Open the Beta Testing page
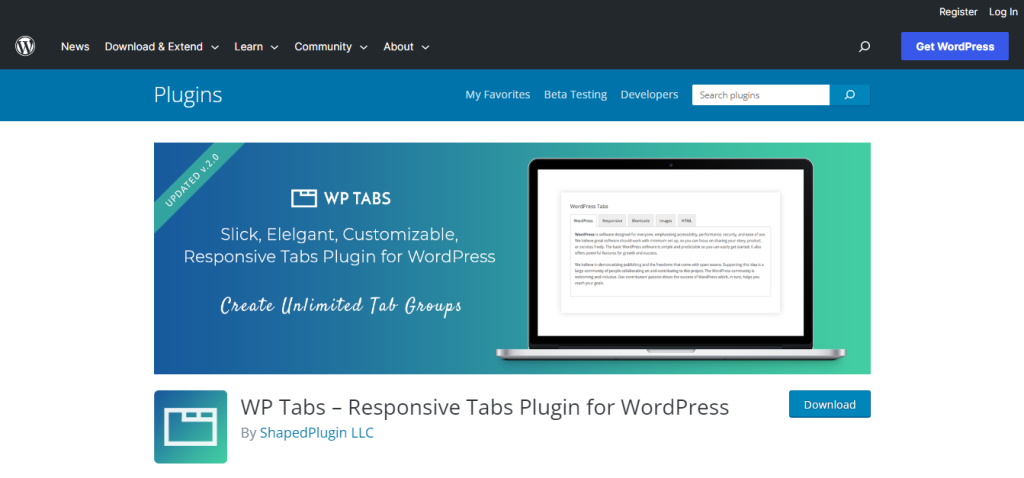 tap(575, 95)
